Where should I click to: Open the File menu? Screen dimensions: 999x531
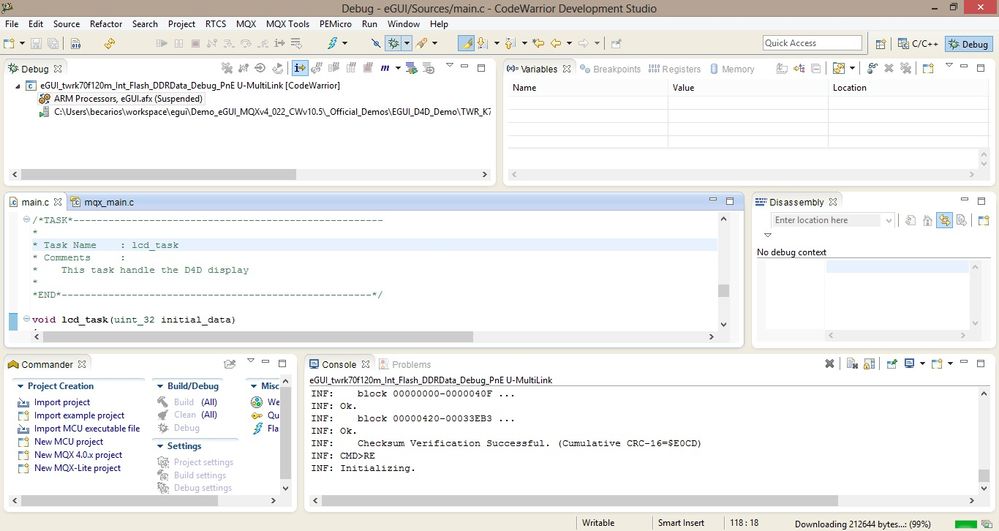[x=11, y=24]
